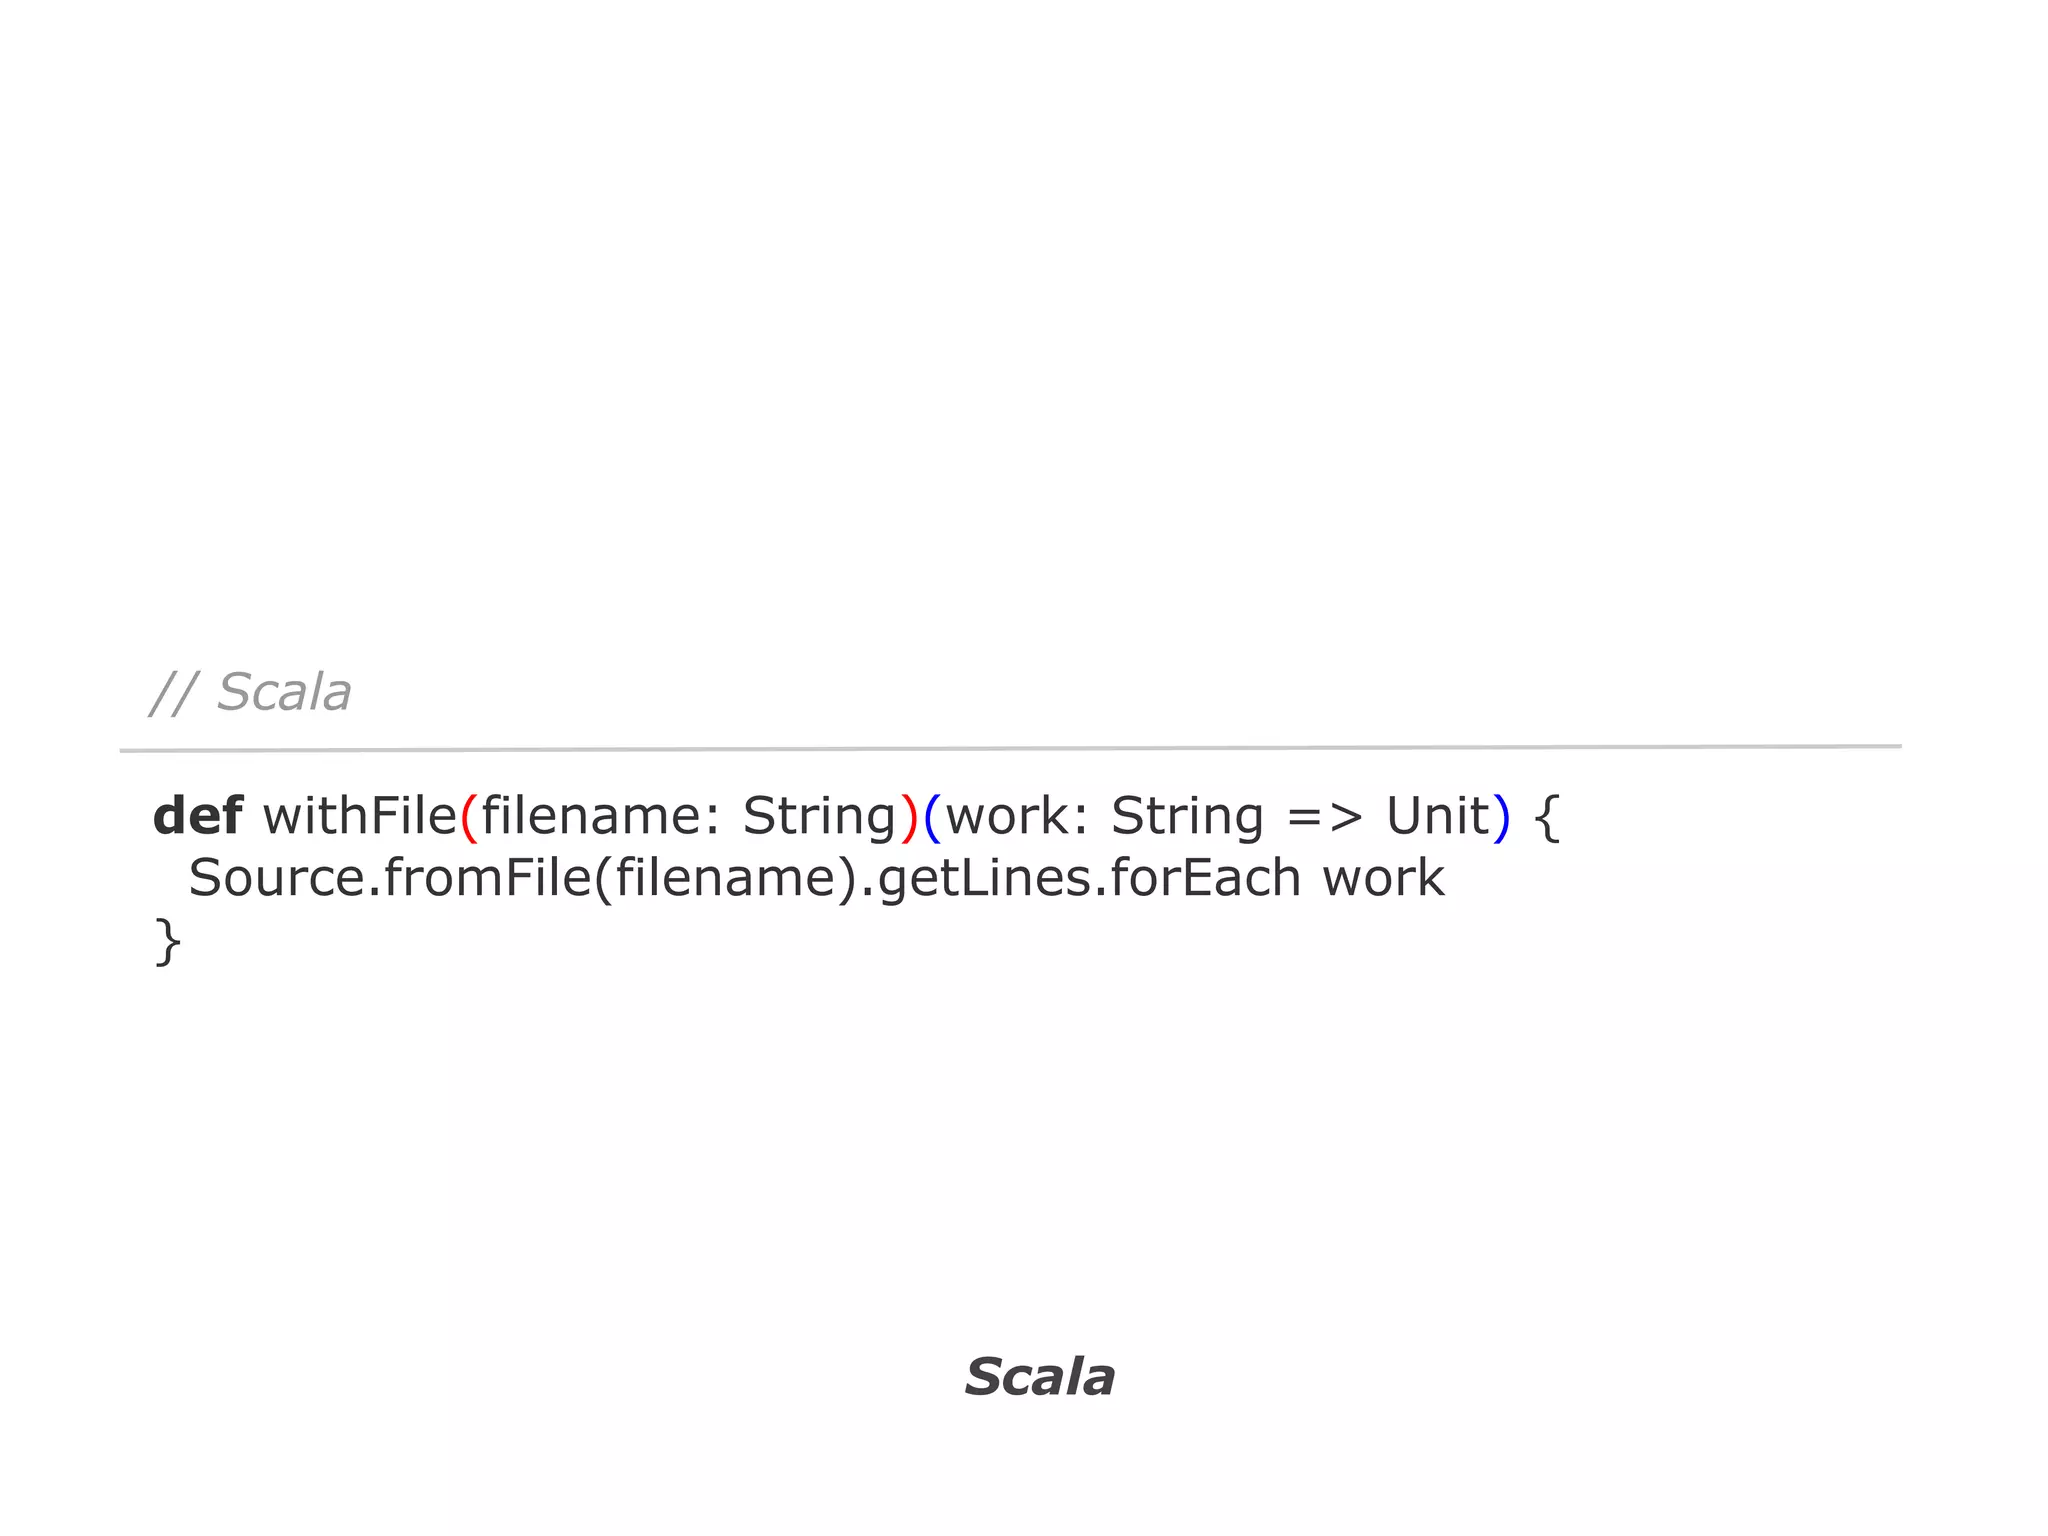Click the closing curly brace
This screenshot has height=1536, width=2048.
tap(168, 942)
